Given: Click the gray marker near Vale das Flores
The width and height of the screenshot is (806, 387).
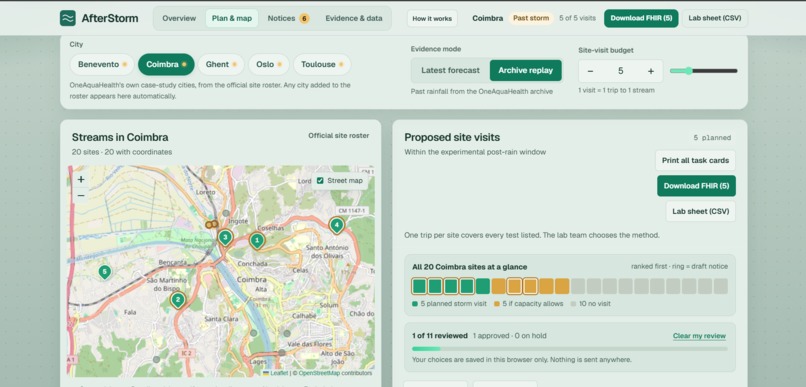Looking at the screenshot, I should (x=287, y=334).
